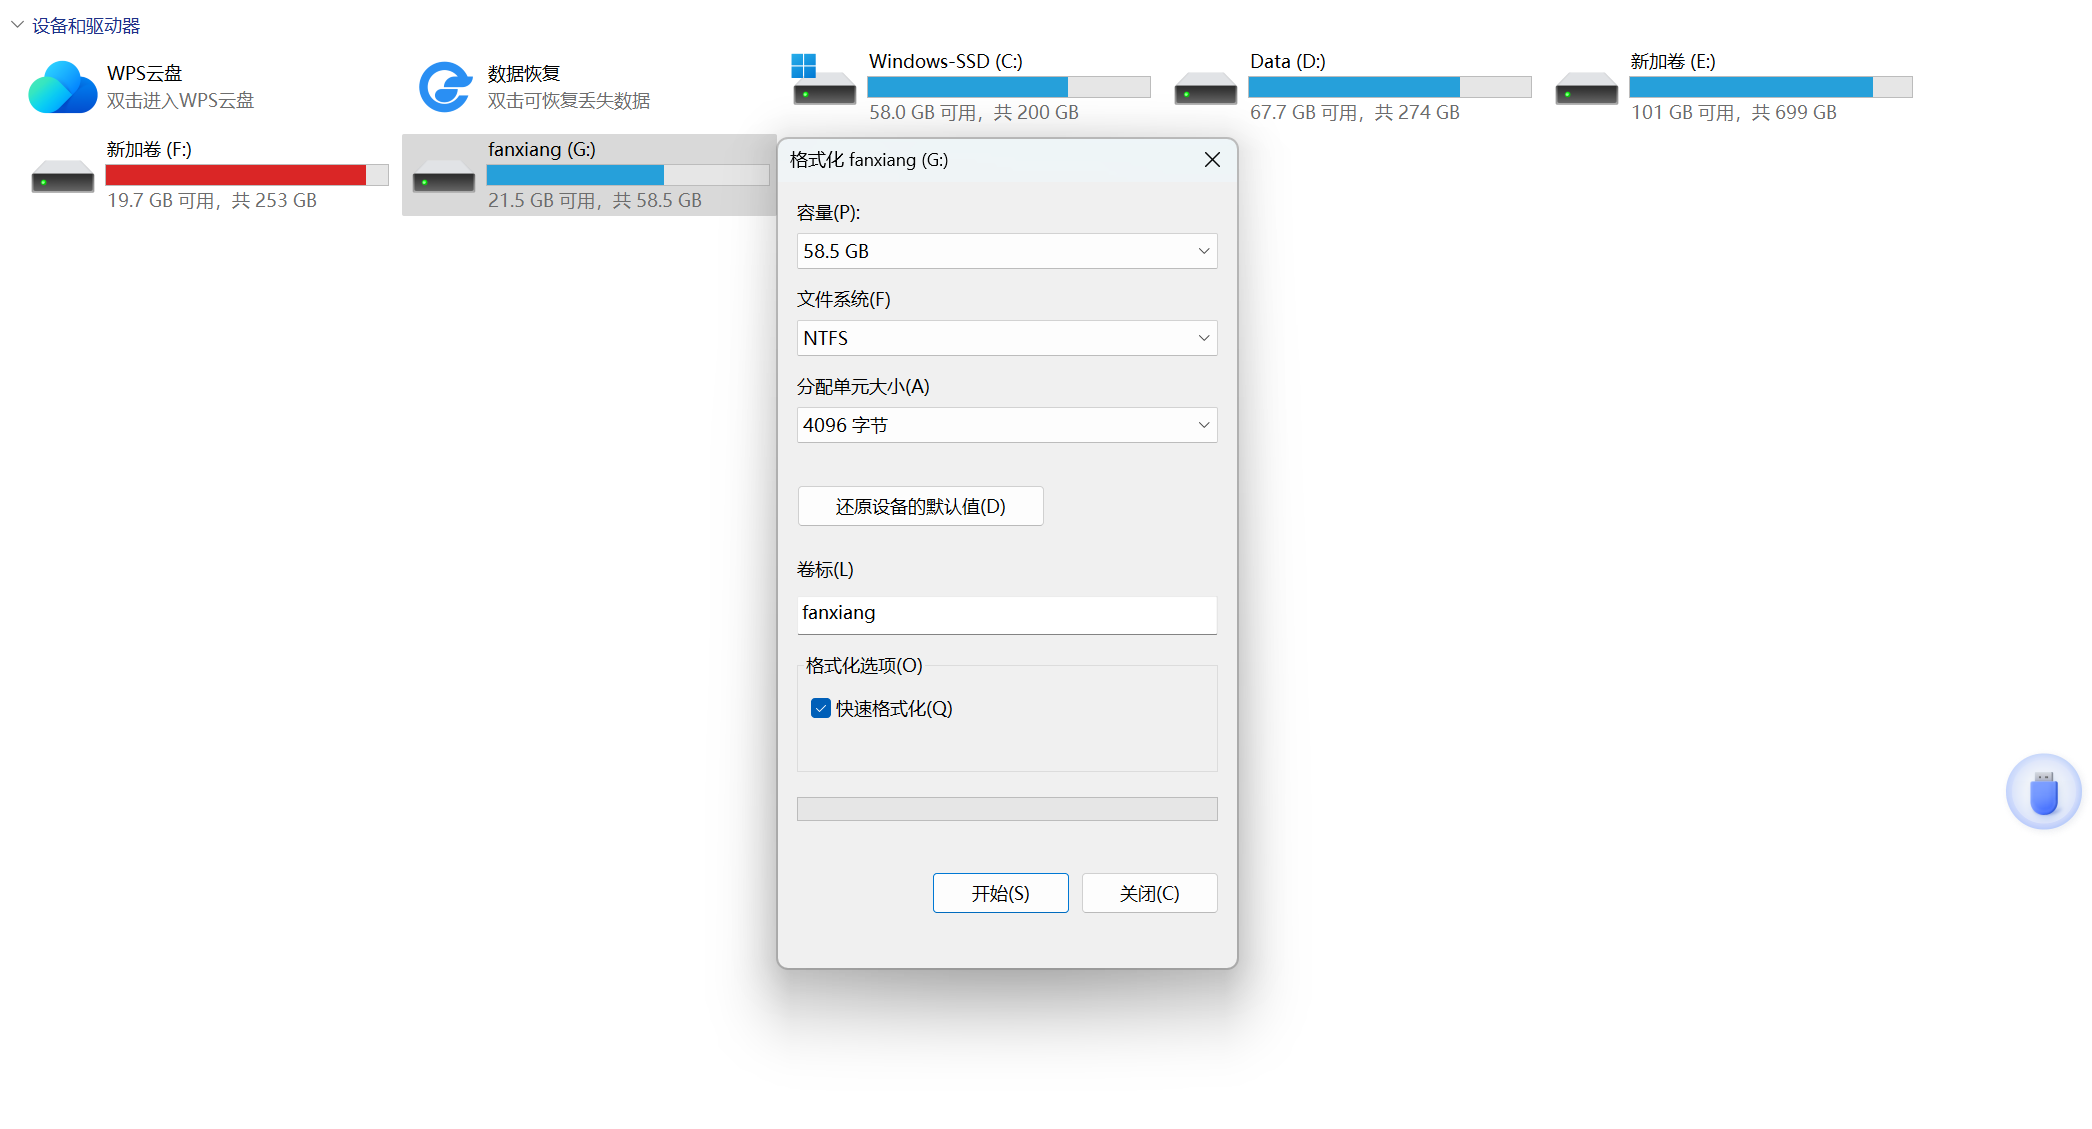
Task: Open the 文件系统 NTFS dropdown
Action: click(x=1006, y=338)
